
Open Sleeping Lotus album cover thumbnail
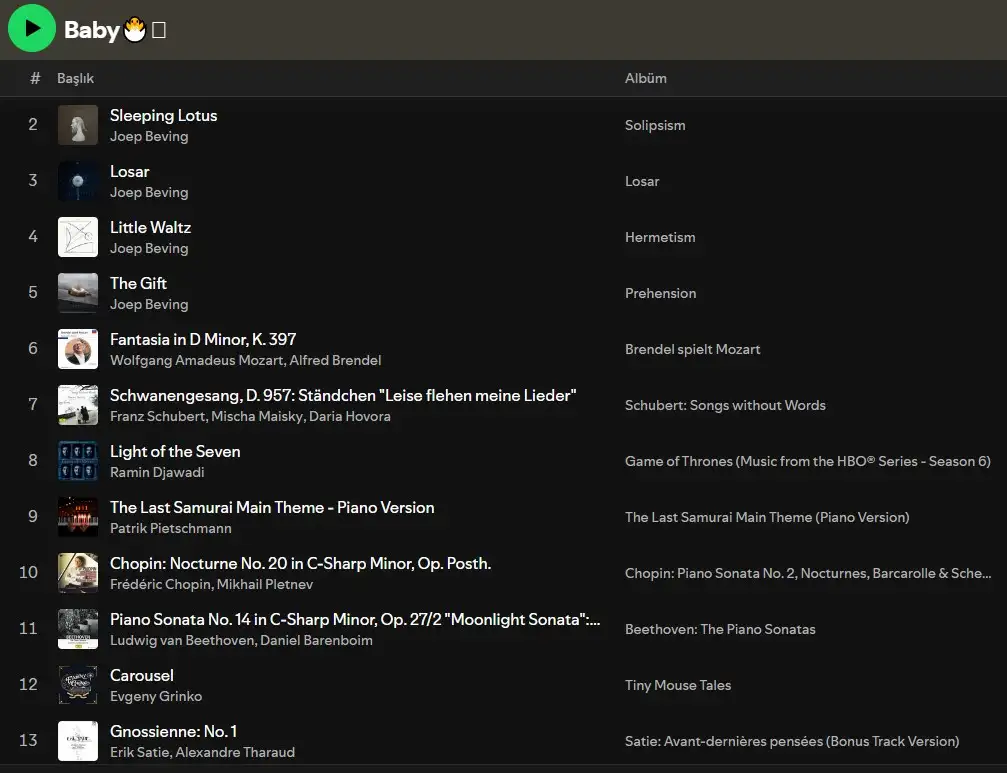[78, 125]
